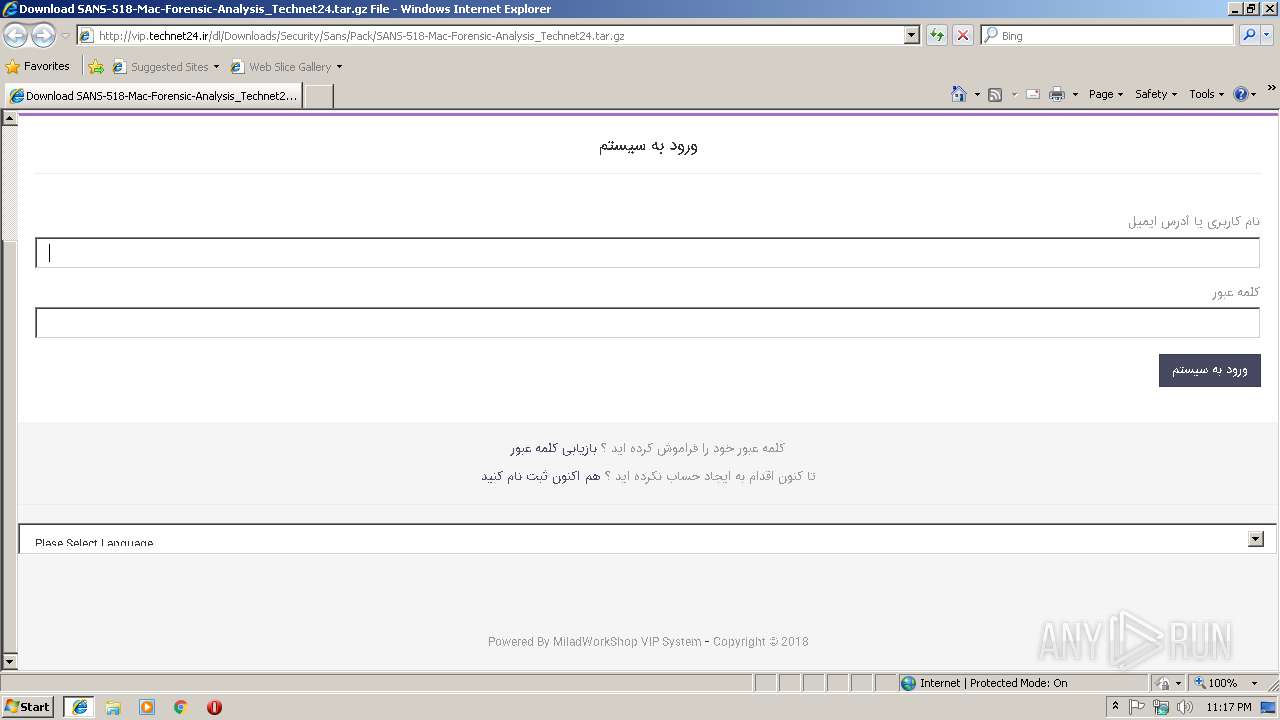Image resolution: width=1280 pixels, height=720 pixels.
Task: Open the Home button dropdown arrow
Action: point(977,95)
